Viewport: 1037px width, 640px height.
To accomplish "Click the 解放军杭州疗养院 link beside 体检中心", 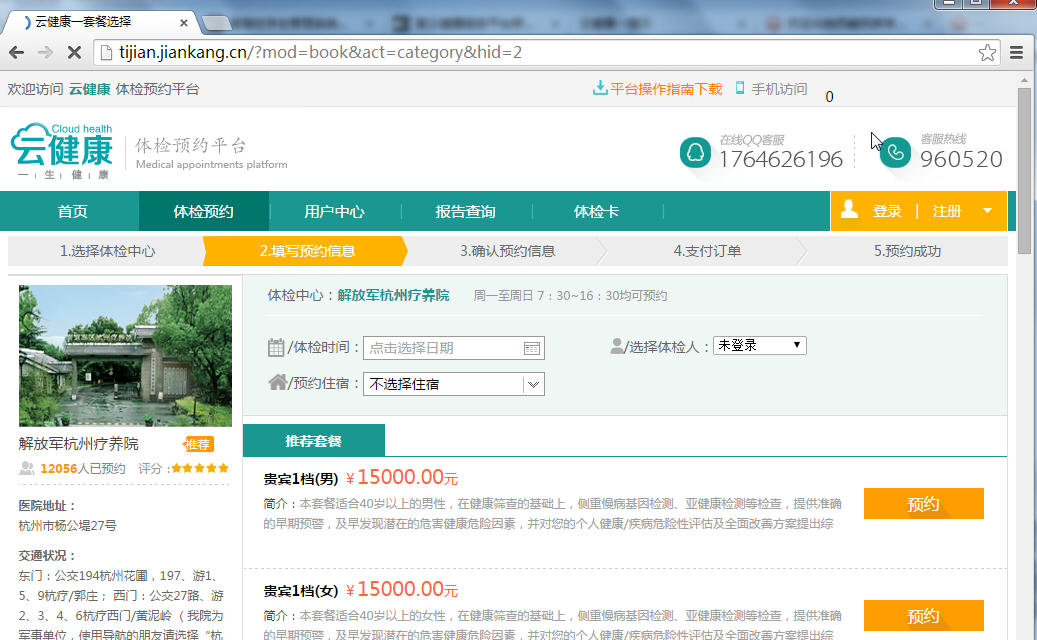I will click(x=394, y=296).
